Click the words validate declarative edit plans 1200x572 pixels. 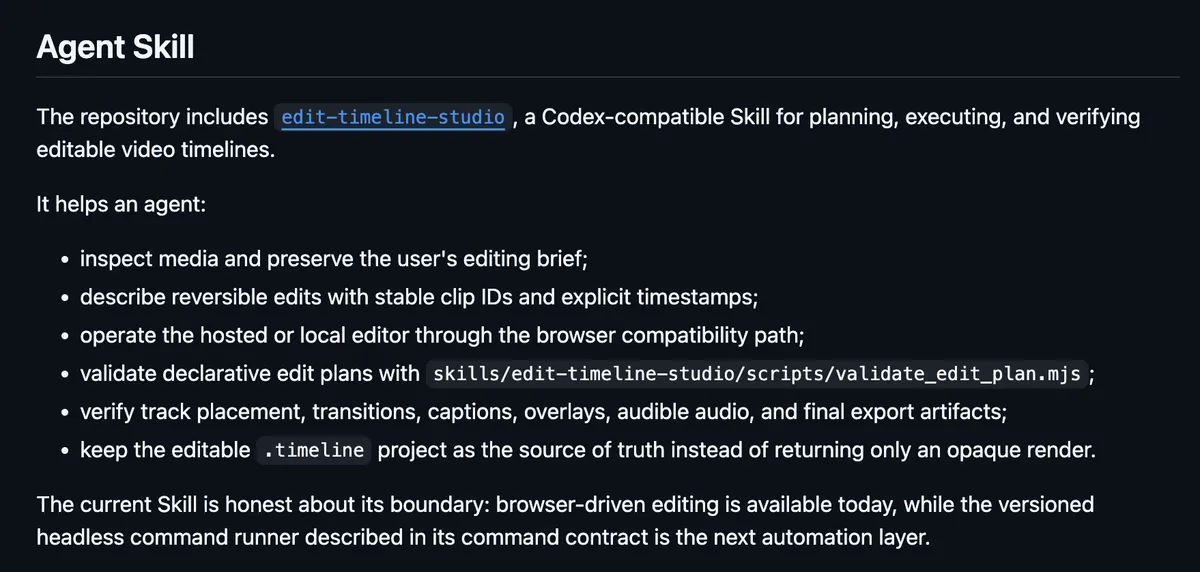250,374
